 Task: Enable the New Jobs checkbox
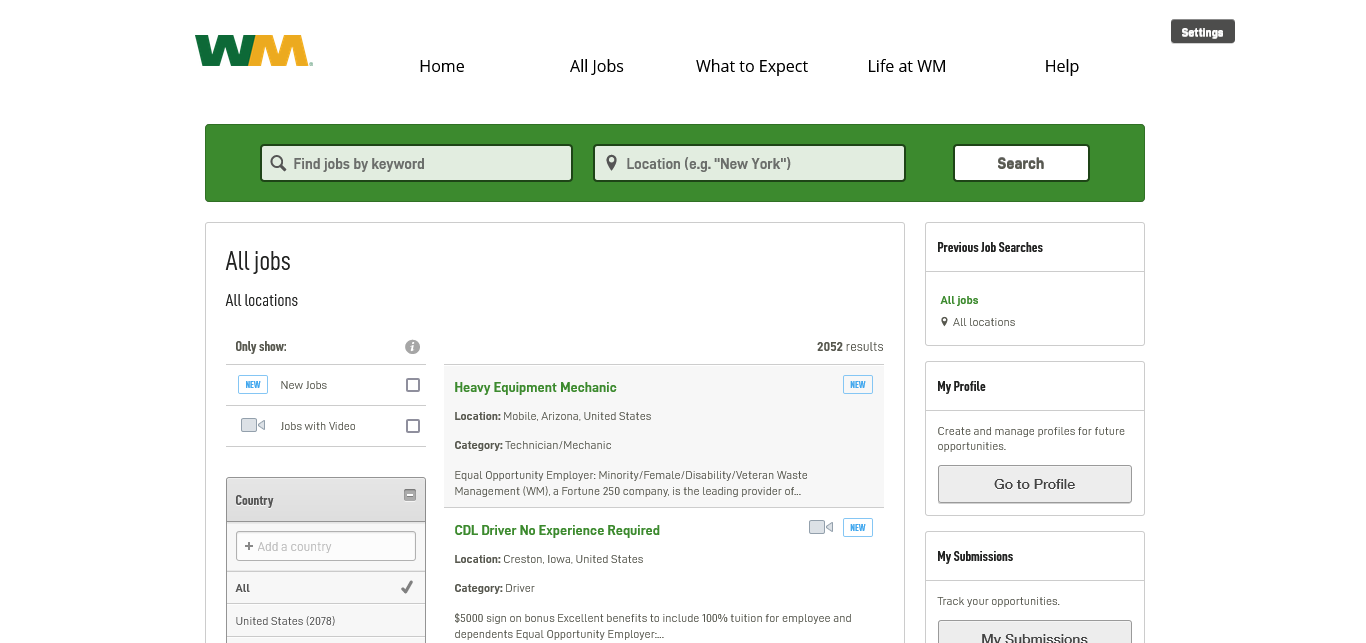click(413, 385)
